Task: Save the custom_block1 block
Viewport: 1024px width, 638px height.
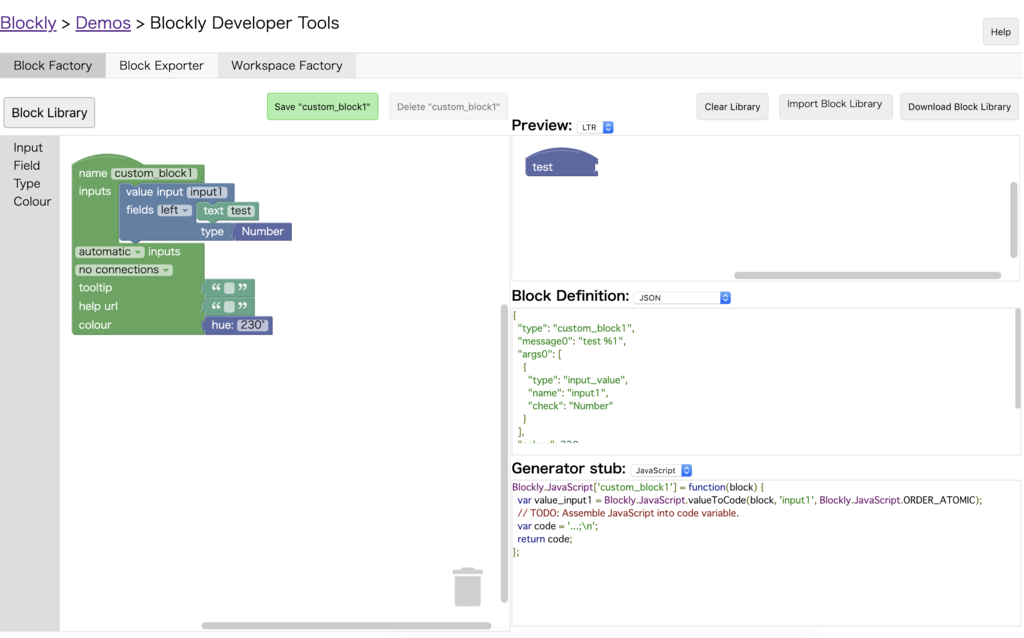Action: click(x=322, y=107)
